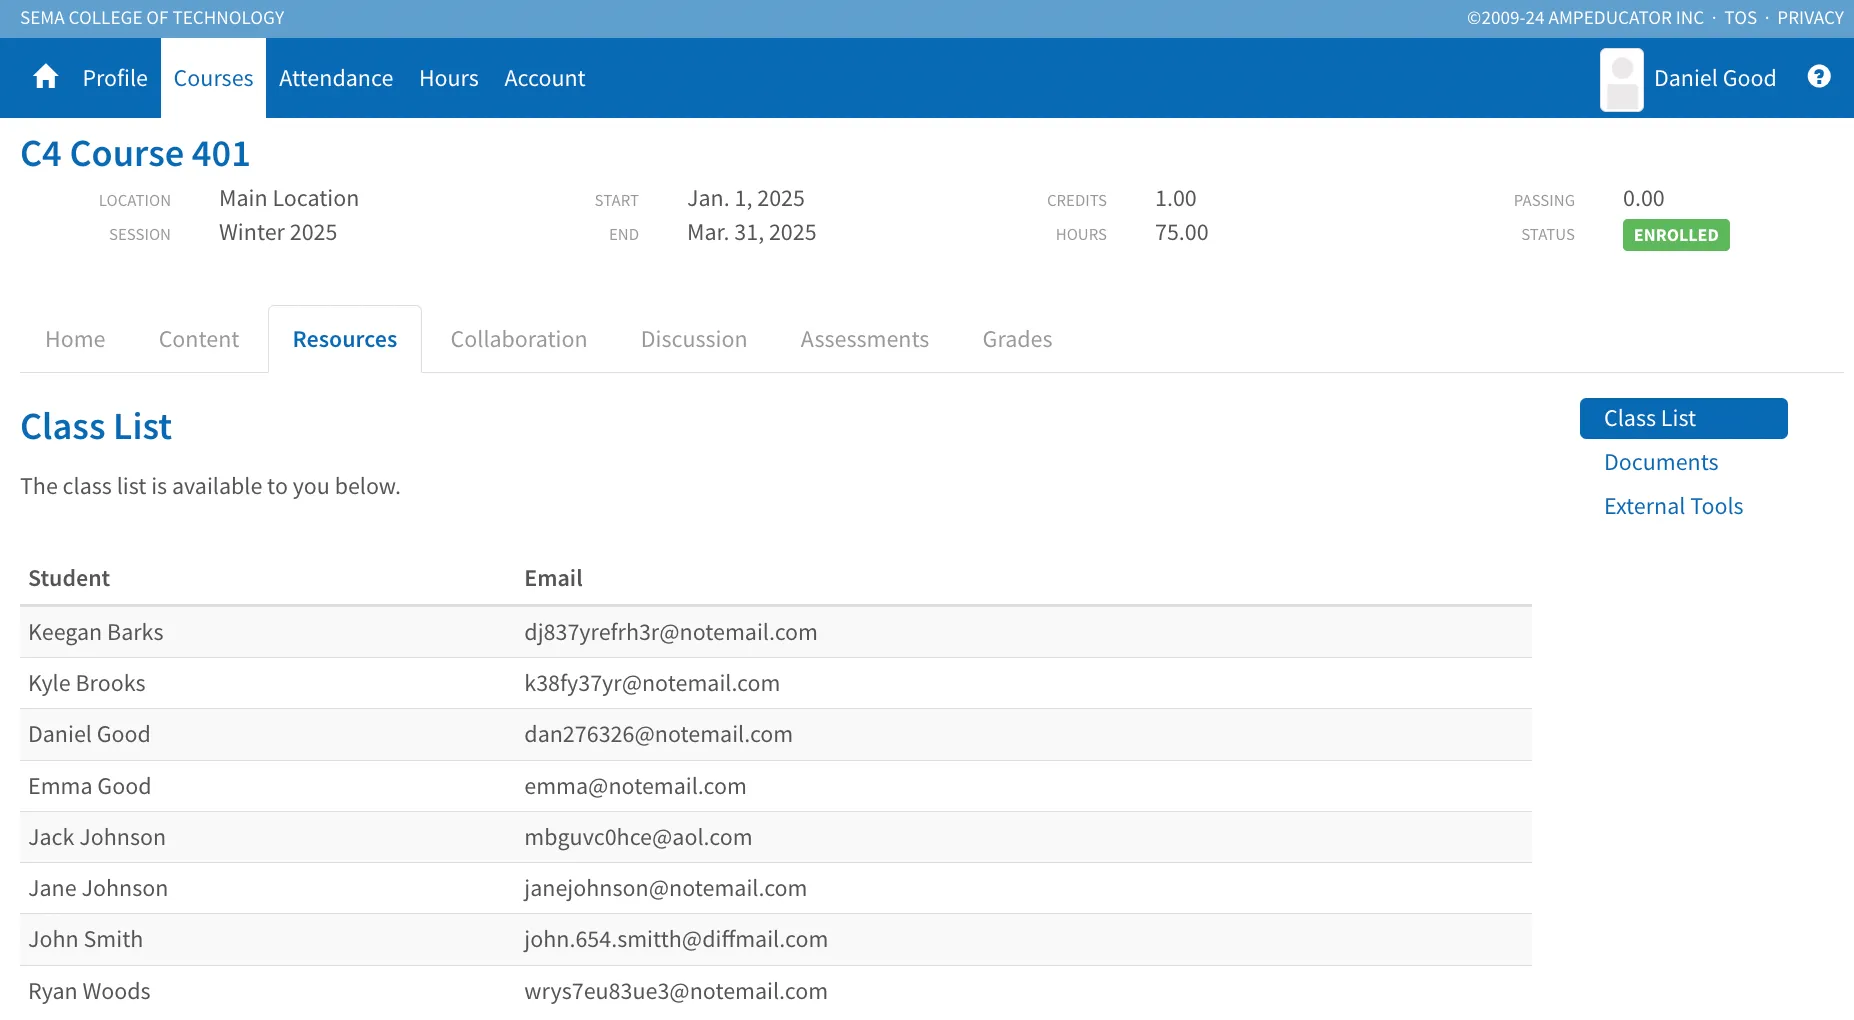
Task: Click the Email column header
Action: pos(553,578)
